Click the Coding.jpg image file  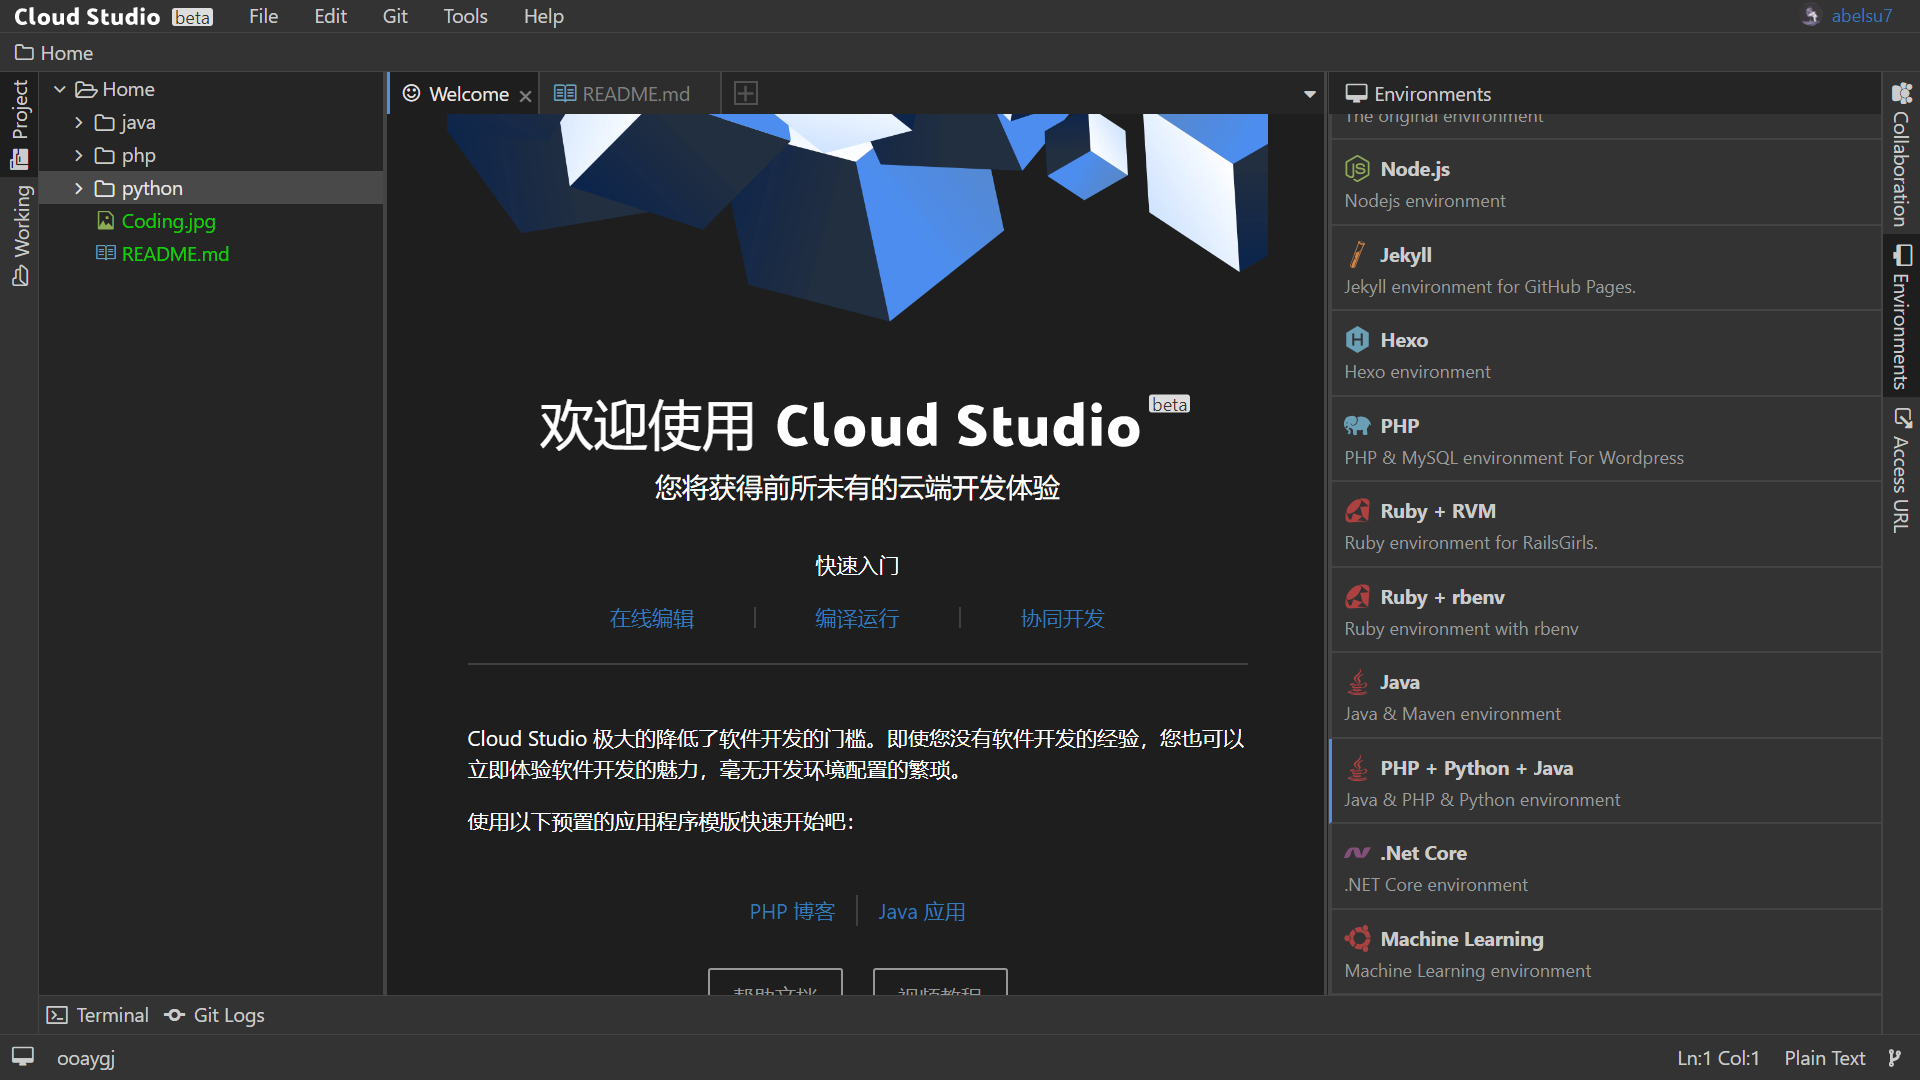(x=168, y=221)
